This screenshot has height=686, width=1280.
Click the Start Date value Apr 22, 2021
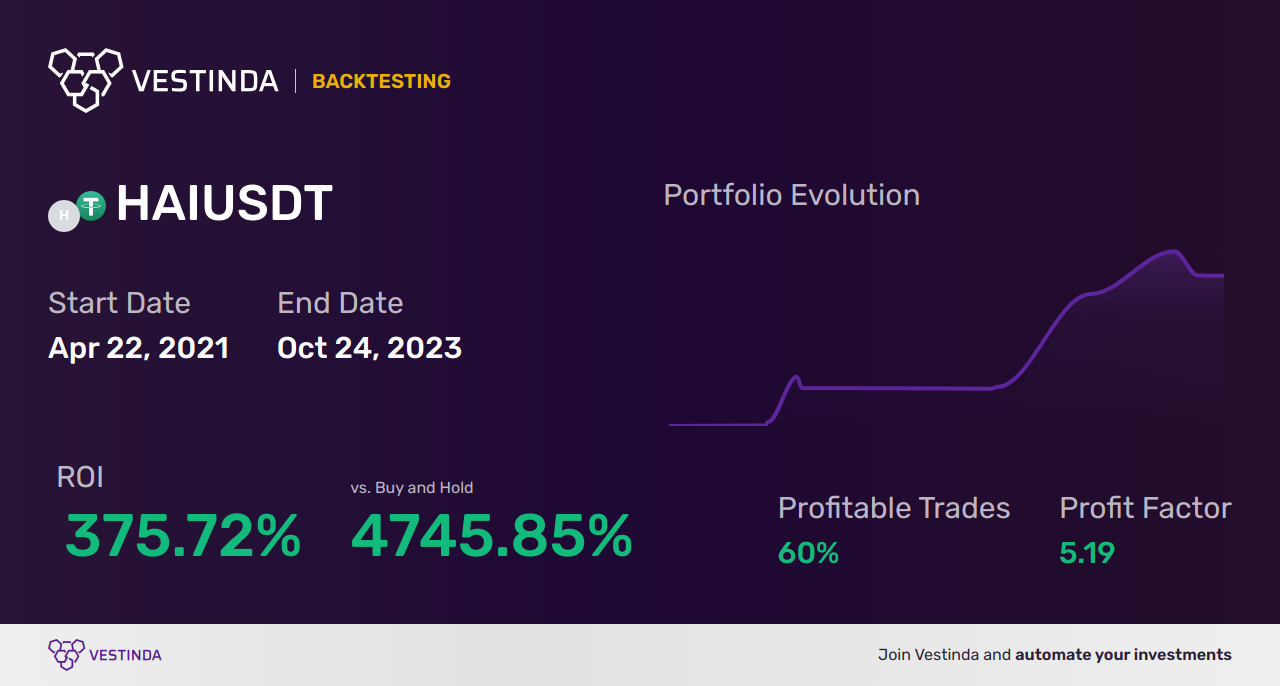tap(139, 348)
